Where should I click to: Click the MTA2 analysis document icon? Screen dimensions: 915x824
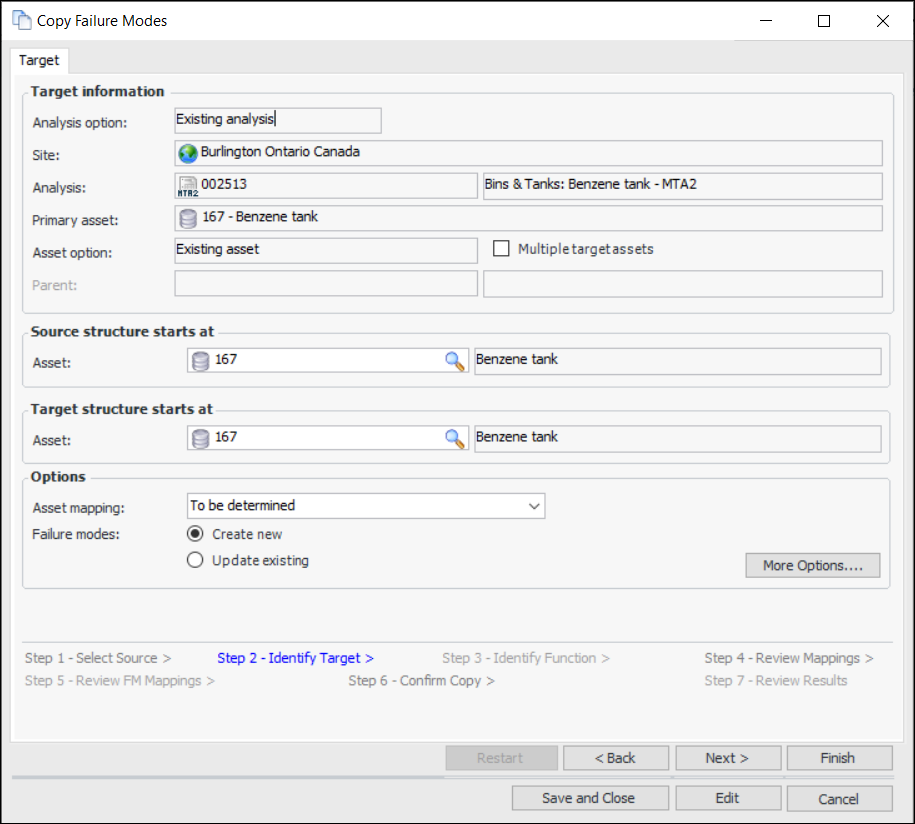[187, 186]
